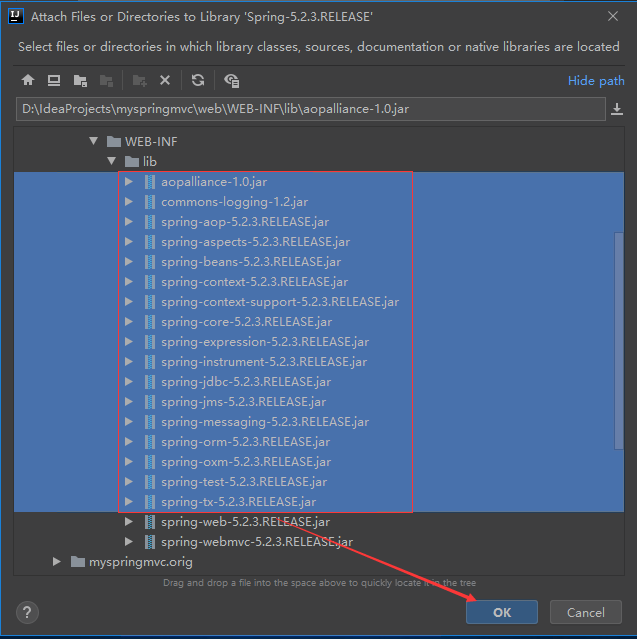Image resolution: width=637 pixels, height=639 pixels.
Task: Expand the aopalliance-1.0.jar node
Action: pos(129,181)
